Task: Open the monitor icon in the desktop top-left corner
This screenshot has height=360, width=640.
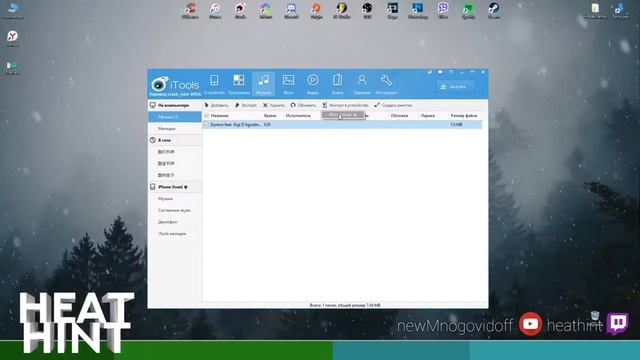Action: coord(12,10)
